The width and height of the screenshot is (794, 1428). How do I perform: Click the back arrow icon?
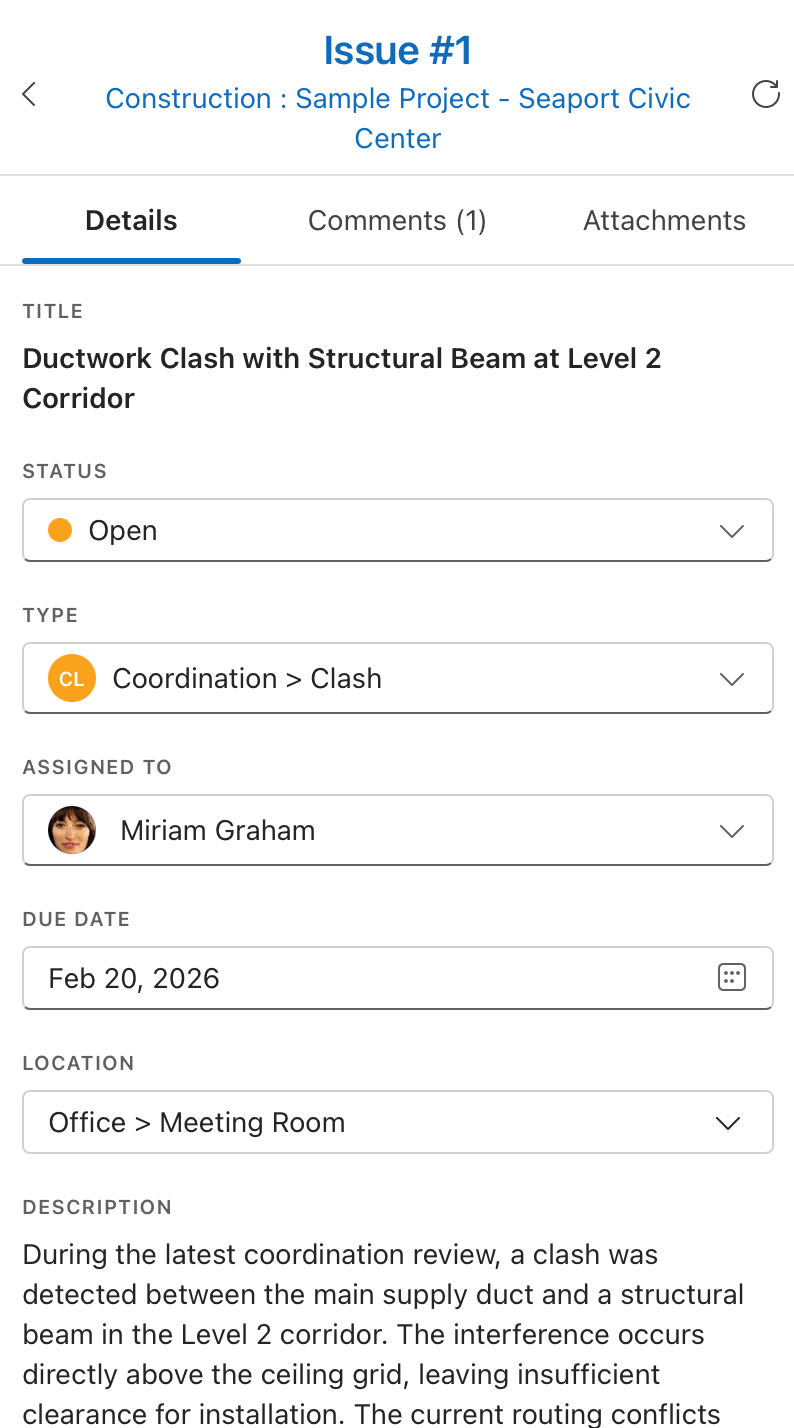pyautogui.click(x=29, y=95)
